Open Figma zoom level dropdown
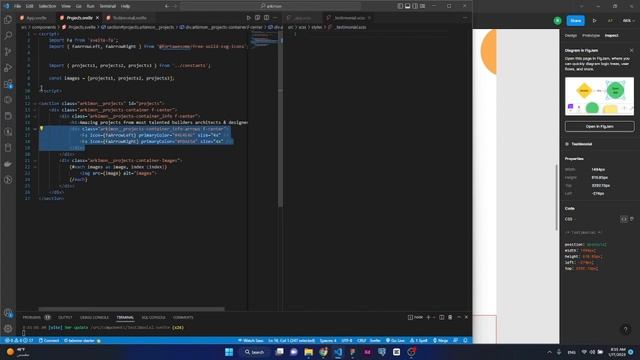Viewport: 640px width, 360px height. (x=628, y=20)
